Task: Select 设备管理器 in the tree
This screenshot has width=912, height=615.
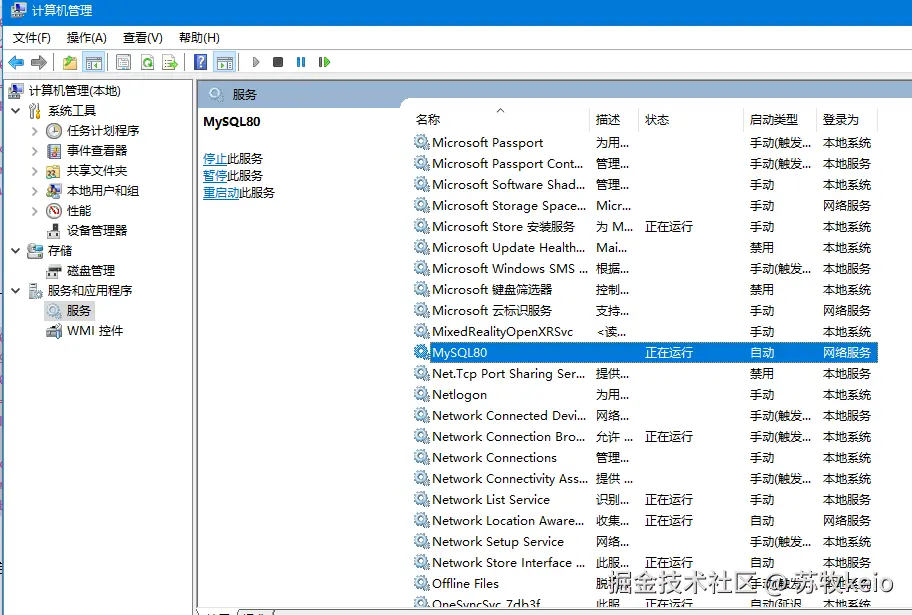Action: pyautogui.click(x=97, y=230)
